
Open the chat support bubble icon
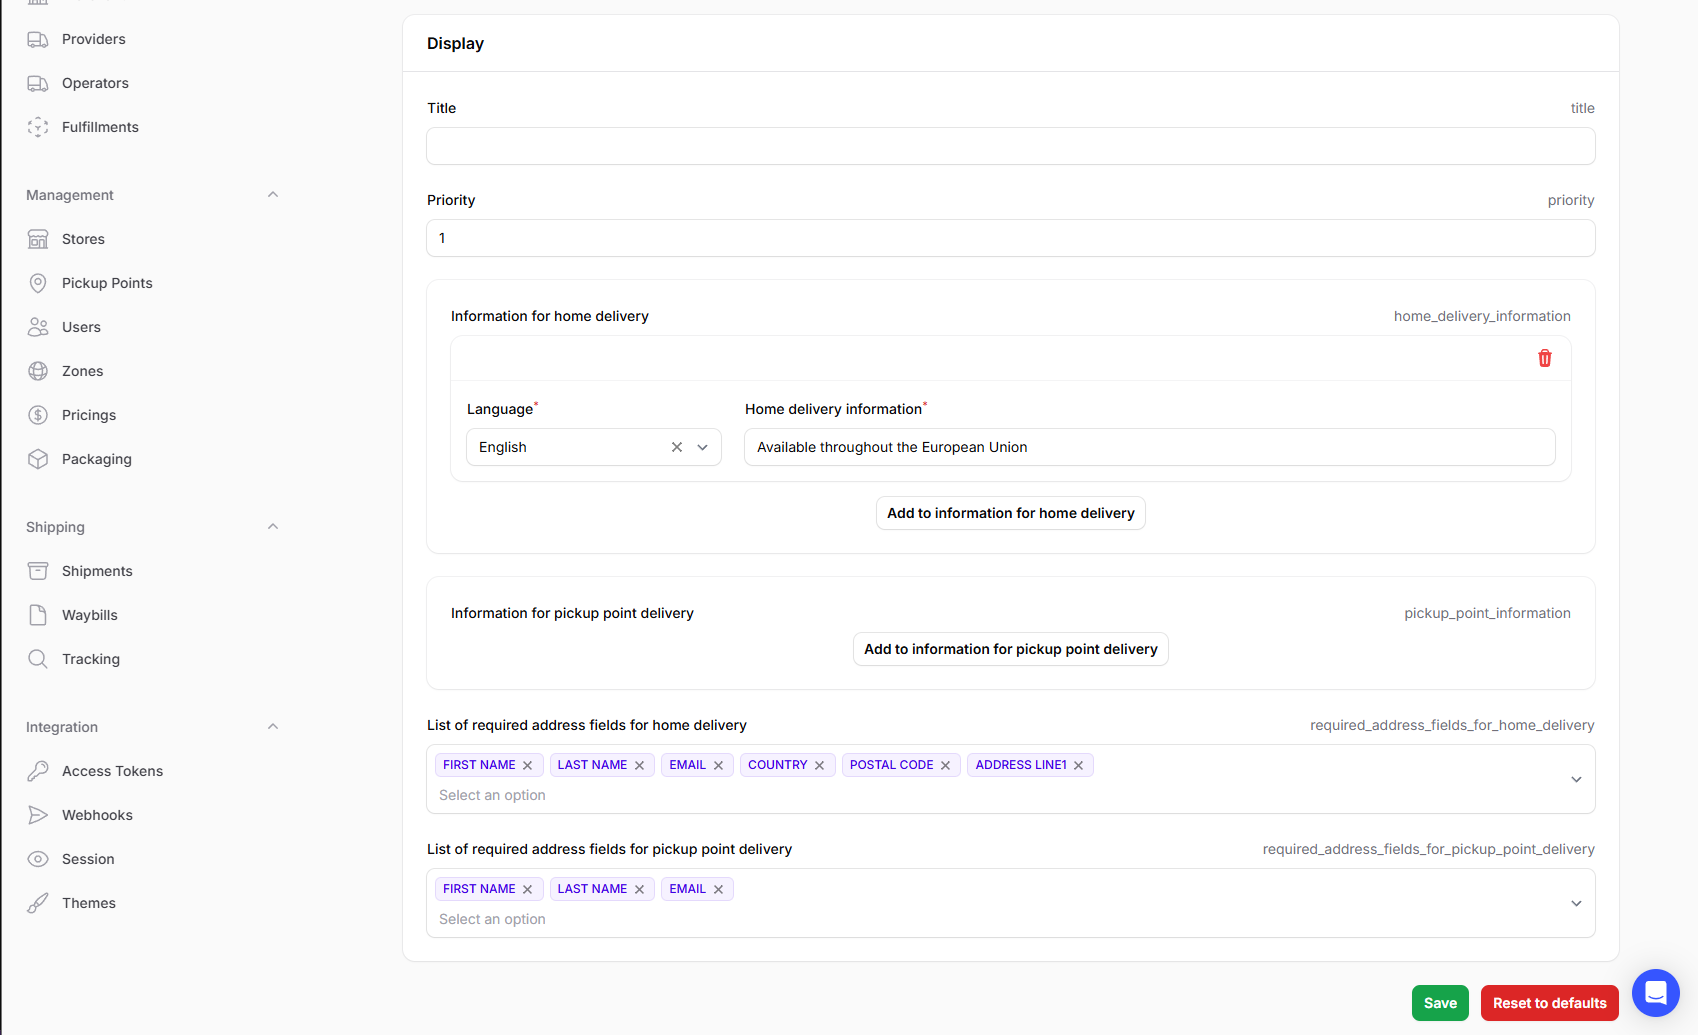click(x=1655, y=993)
